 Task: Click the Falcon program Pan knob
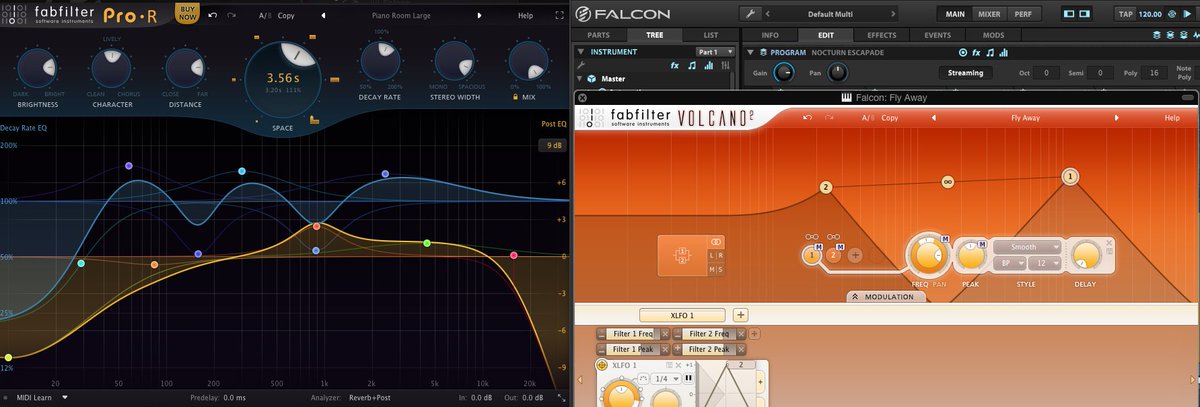837,73
